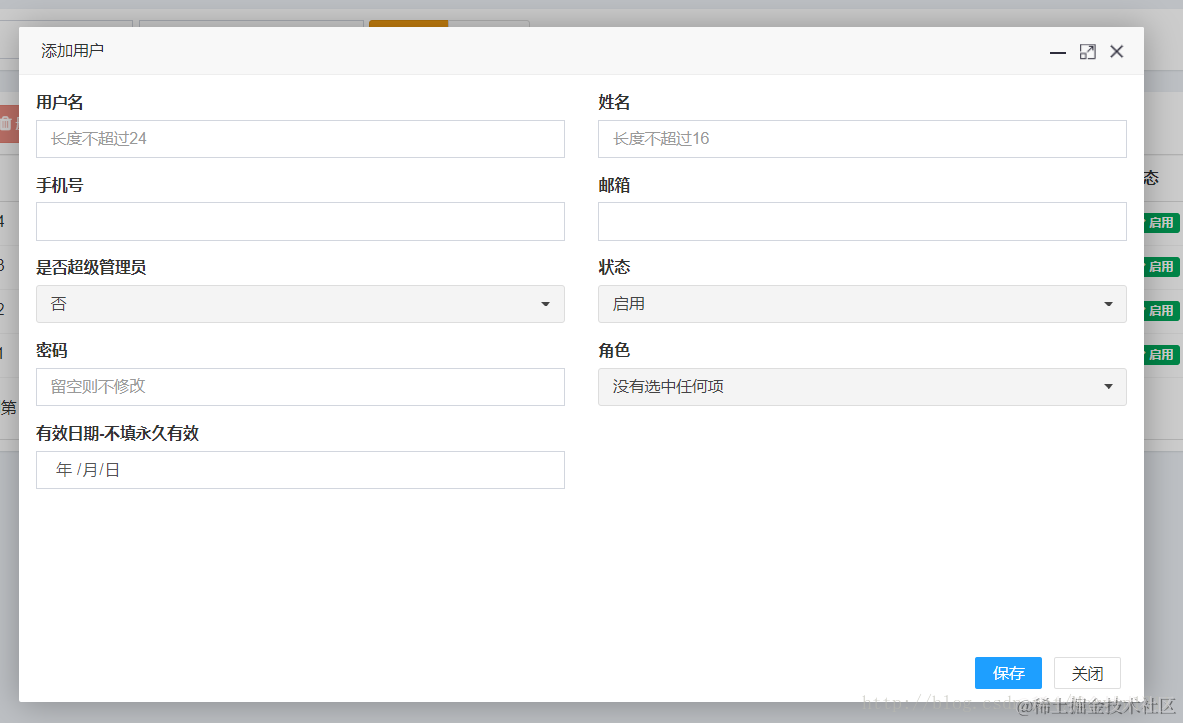Save the new user with 保存
1183x723 pixels.
click(x=1008, y=673)
